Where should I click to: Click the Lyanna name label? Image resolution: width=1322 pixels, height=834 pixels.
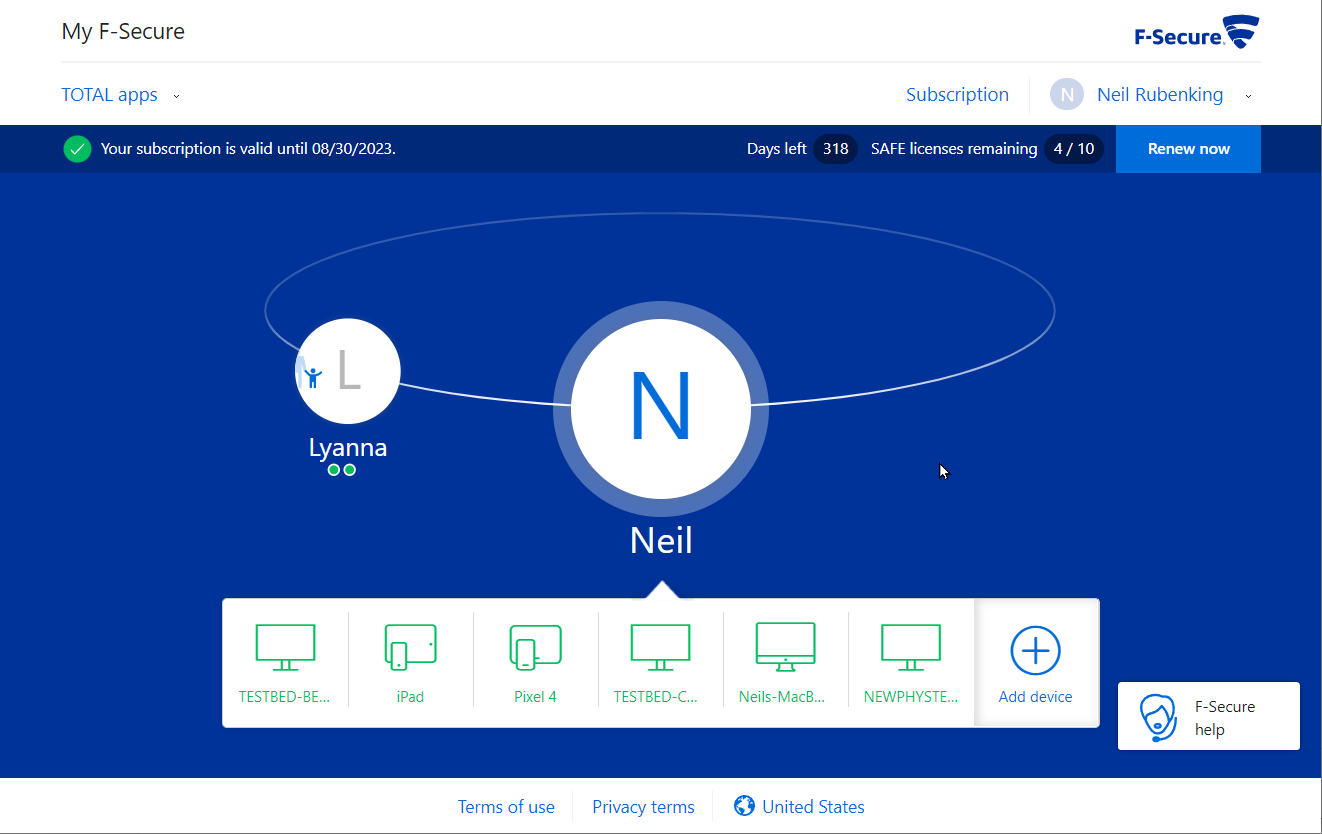pyautogui.click(x=348, y=447)
